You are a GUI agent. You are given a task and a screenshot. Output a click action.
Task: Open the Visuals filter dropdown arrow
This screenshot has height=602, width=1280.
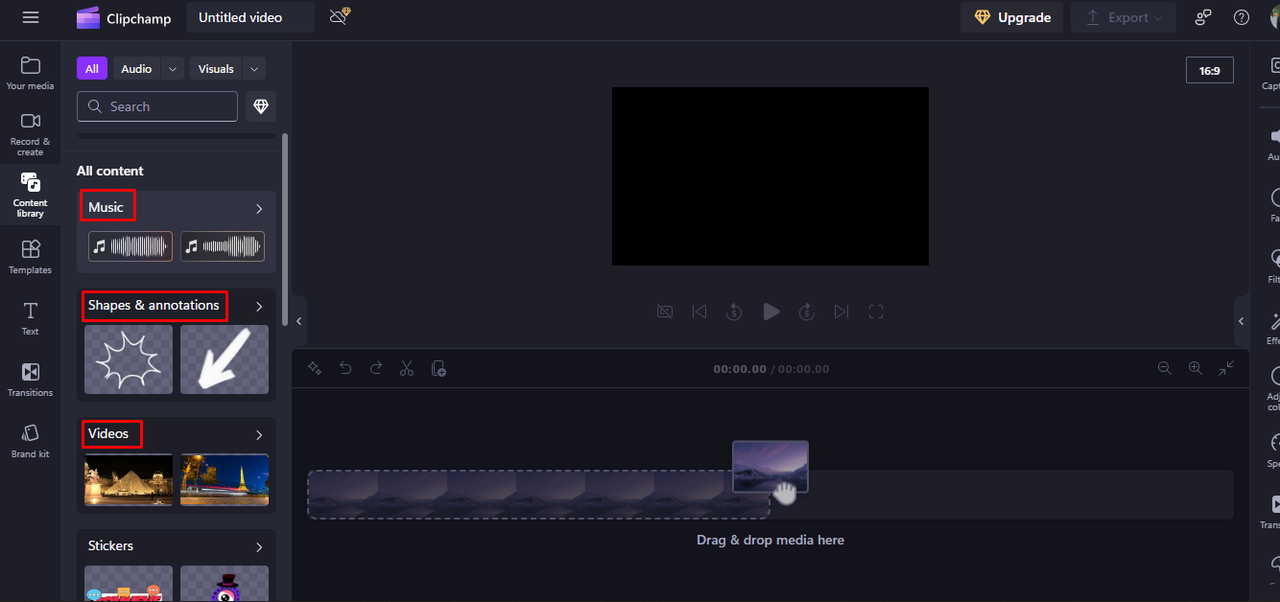tap(254, 68)
